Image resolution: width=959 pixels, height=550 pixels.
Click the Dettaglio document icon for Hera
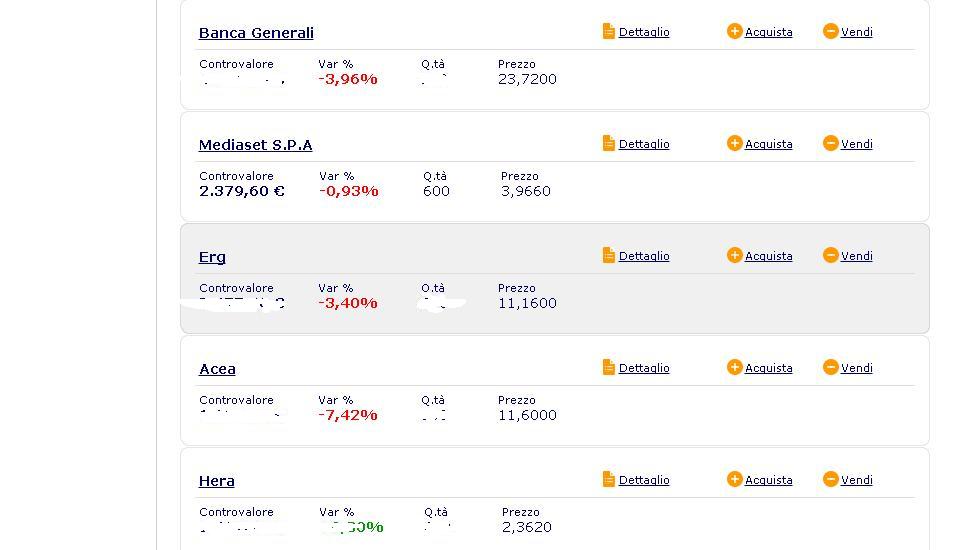tap(608, 480)
